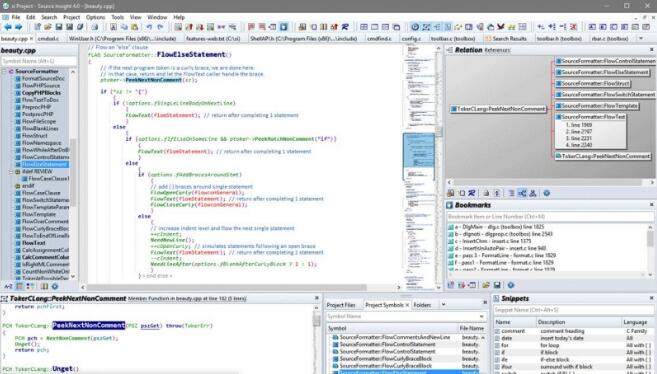The height and width of the screenshot is (374, 657).
Task: Click the red up-arrow search previous icon
Action: (x=189, y=27)
